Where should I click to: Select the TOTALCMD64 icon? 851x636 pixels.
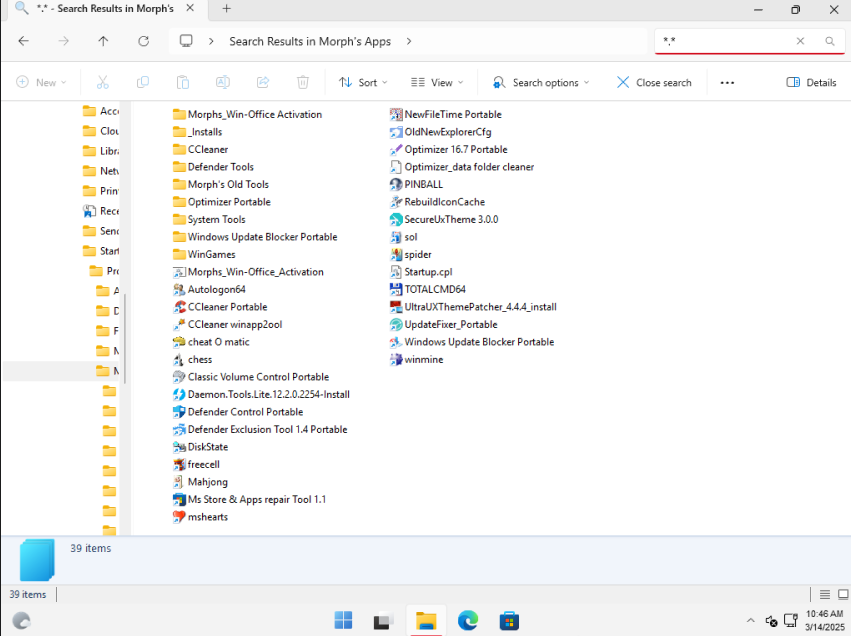396,290
